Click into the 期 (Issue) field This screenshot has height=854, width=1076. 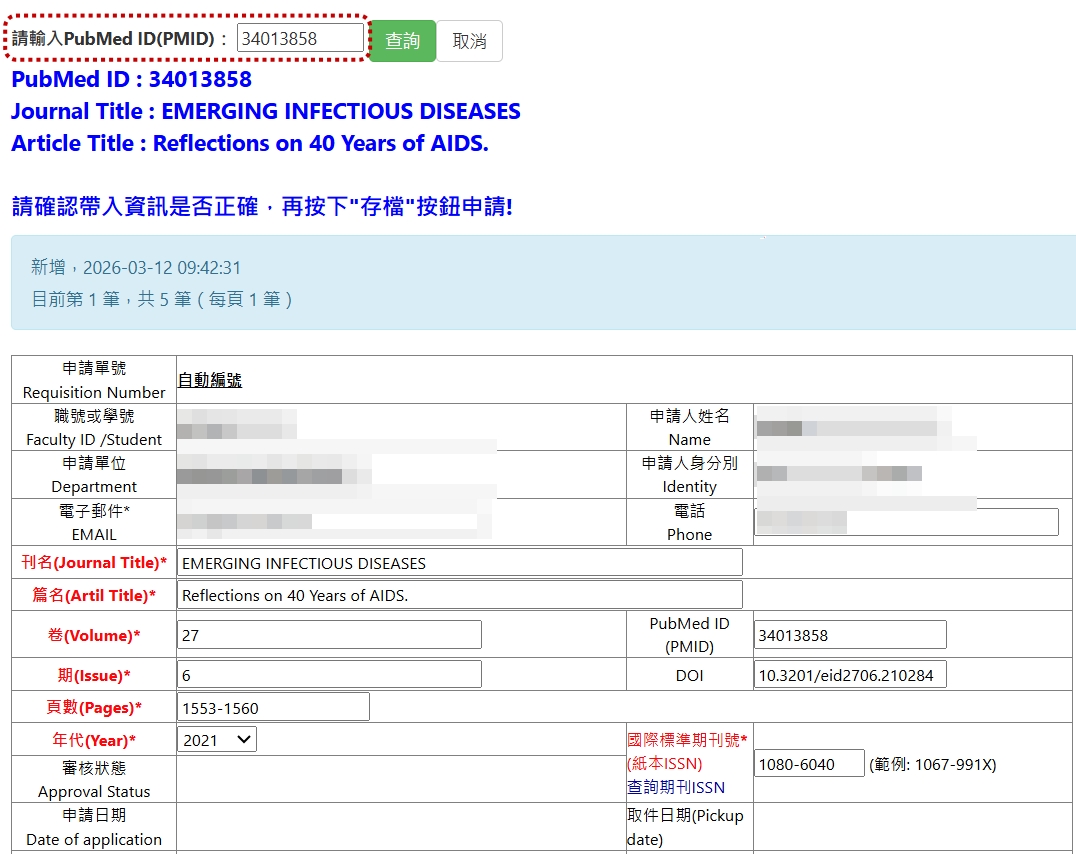tap(329, 675)
